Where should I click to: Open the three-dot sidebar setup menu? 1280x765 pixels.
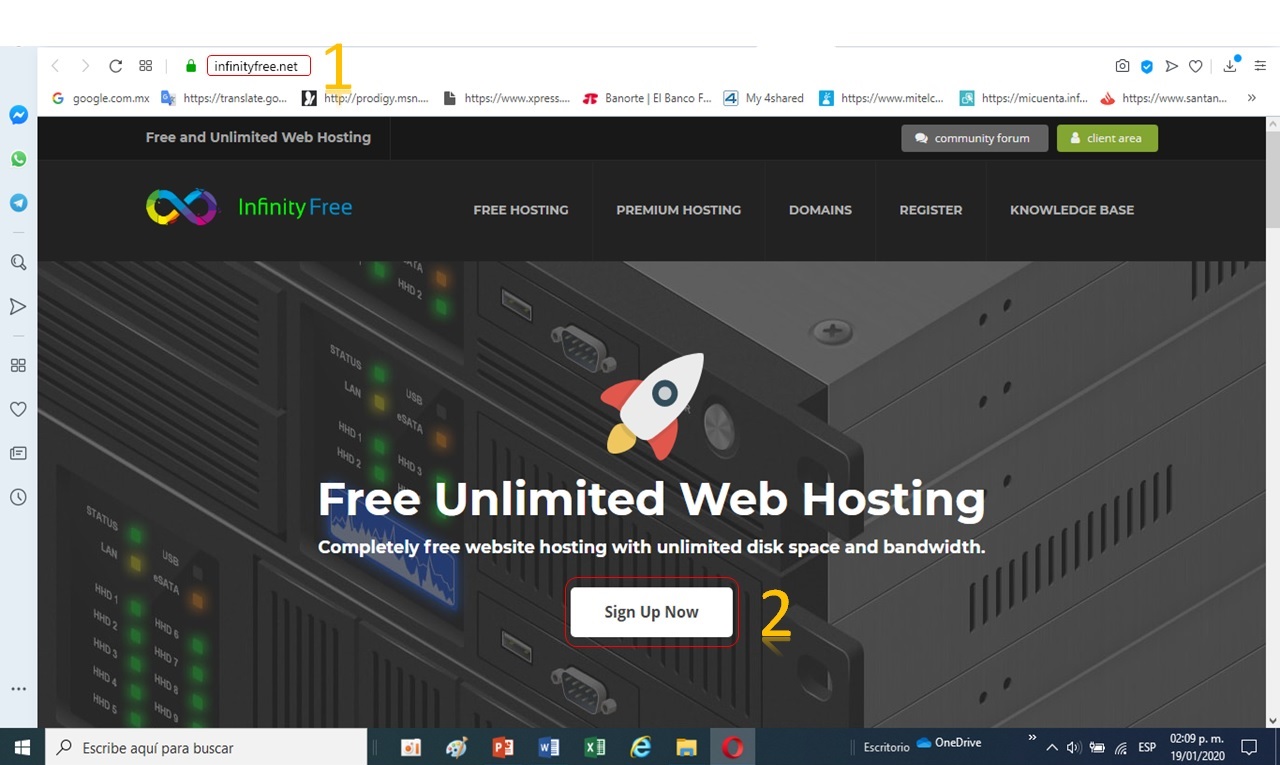(x=18, y=689)
